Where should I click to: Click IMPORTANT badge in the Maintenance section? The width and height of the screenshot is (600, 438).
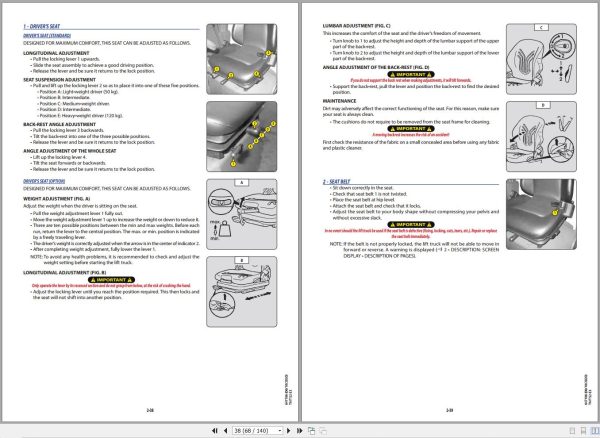tap(411, 129)
